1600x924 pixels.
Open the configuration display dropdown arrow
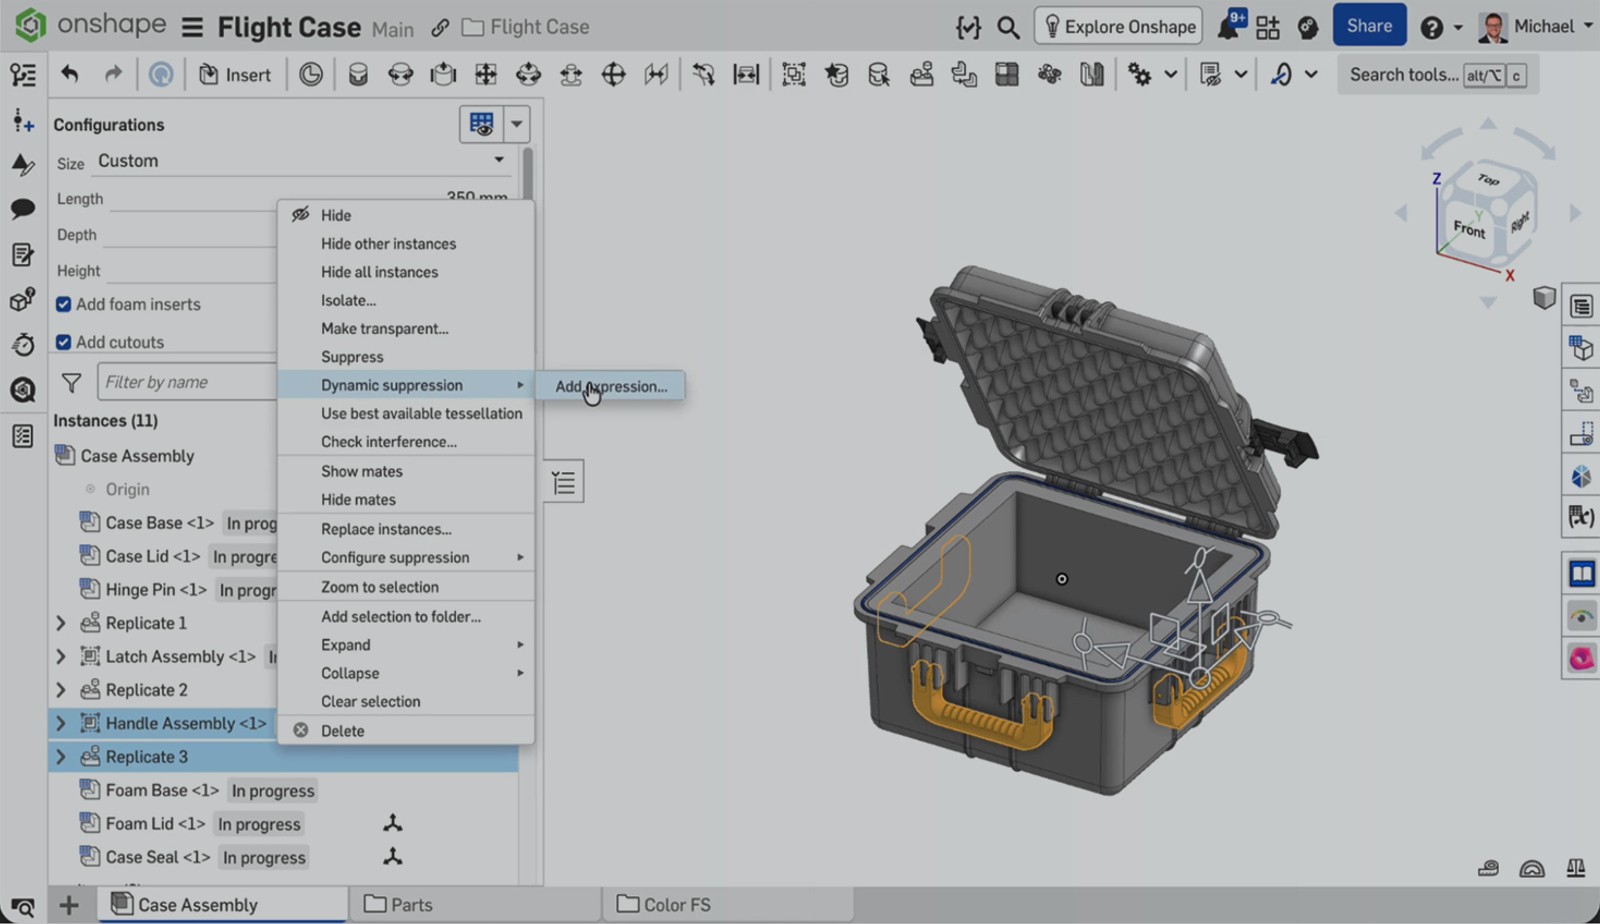517,124
